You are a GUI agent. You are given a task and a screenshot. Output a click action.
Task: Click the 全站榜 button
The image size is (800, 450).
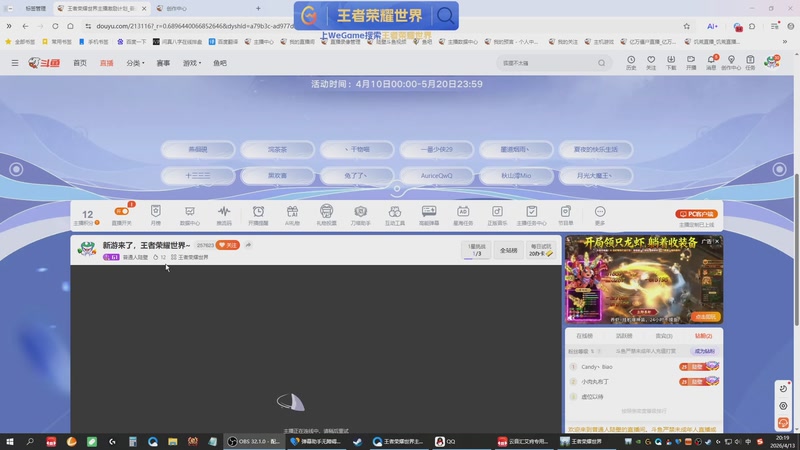[x=508, y=250]
